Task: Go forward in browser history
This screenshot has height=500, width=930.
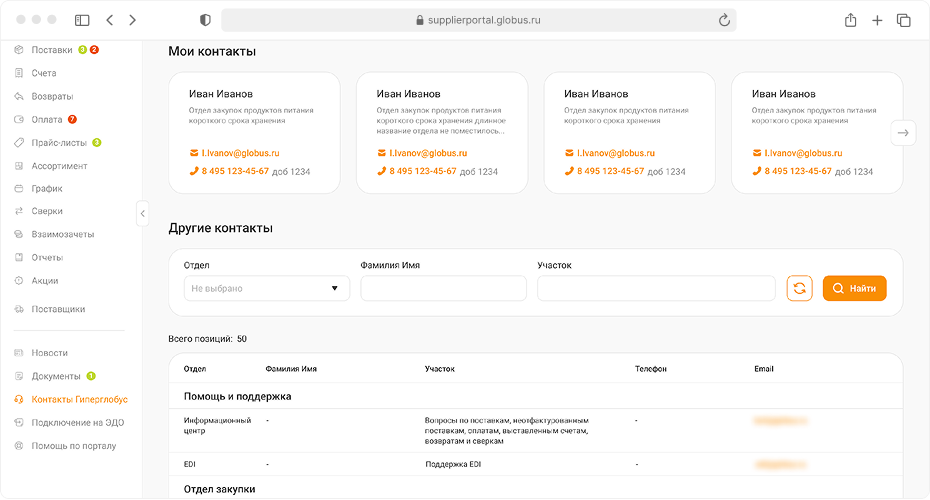Action: [x=132, y=20]
